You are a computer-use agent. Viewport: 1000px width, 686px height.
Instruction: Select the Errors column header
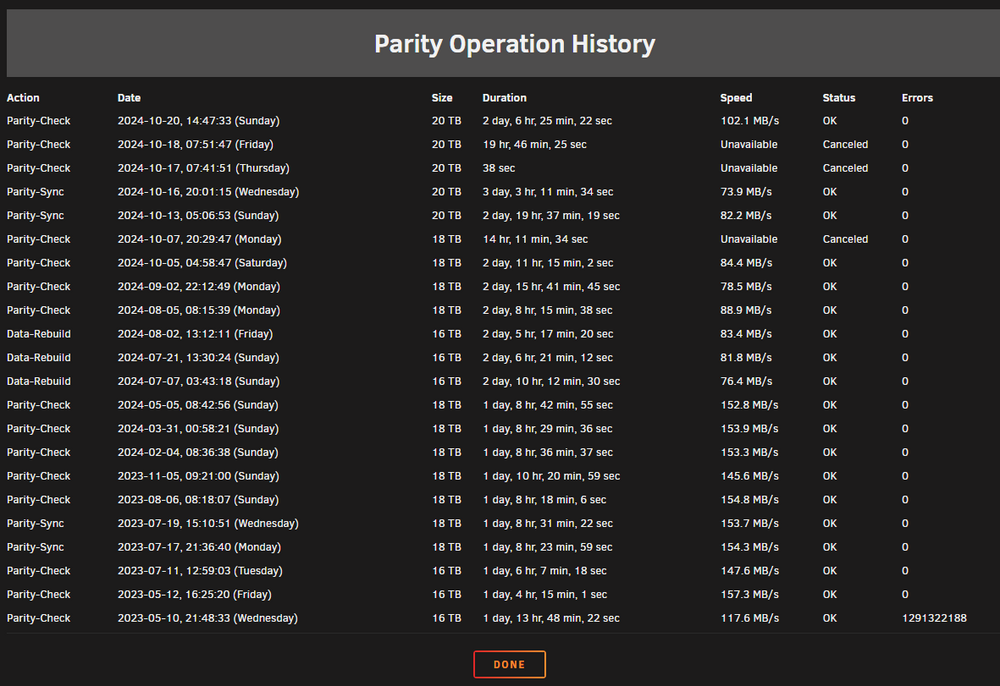pyautogui.click(x=917, y=98)
